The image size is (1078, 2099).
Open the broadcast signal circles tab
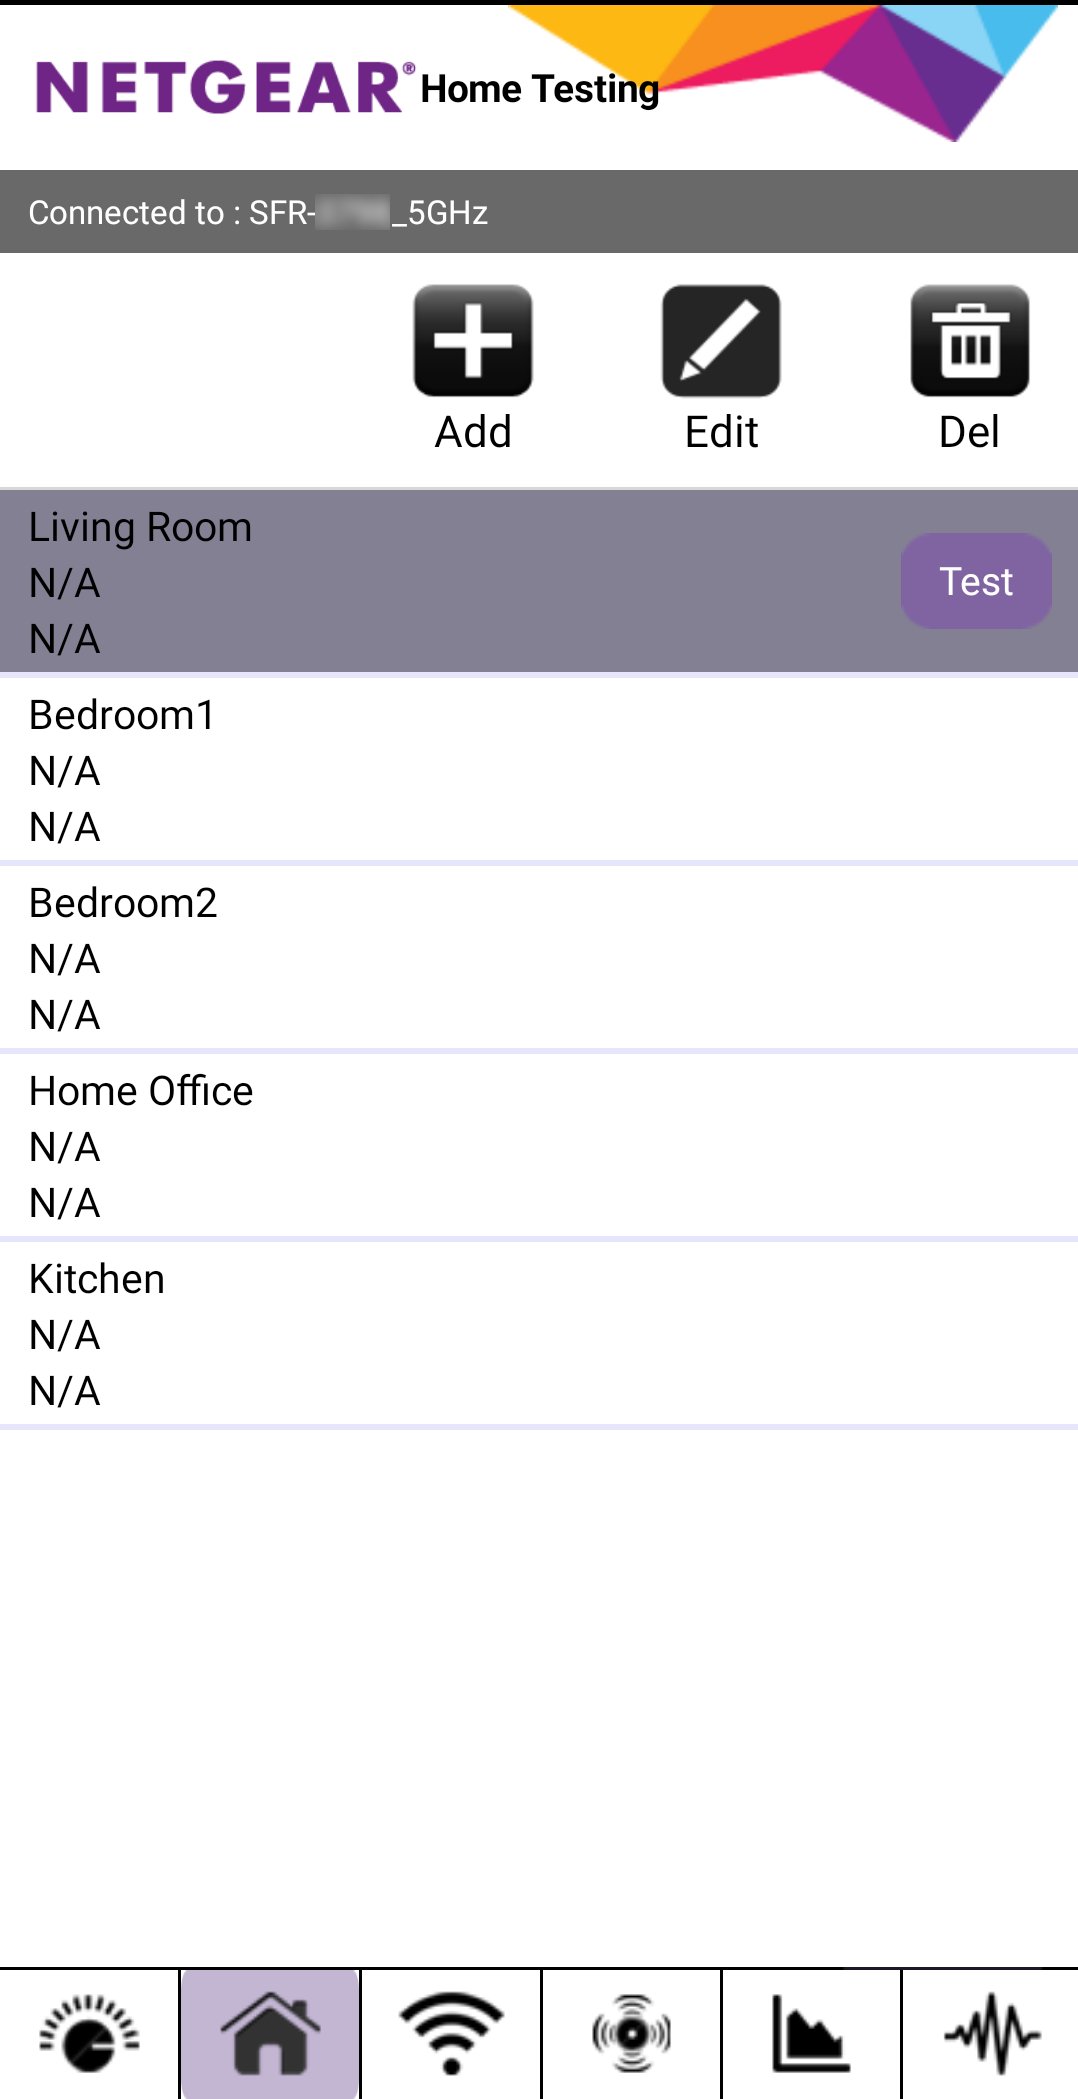[631, 2034]
